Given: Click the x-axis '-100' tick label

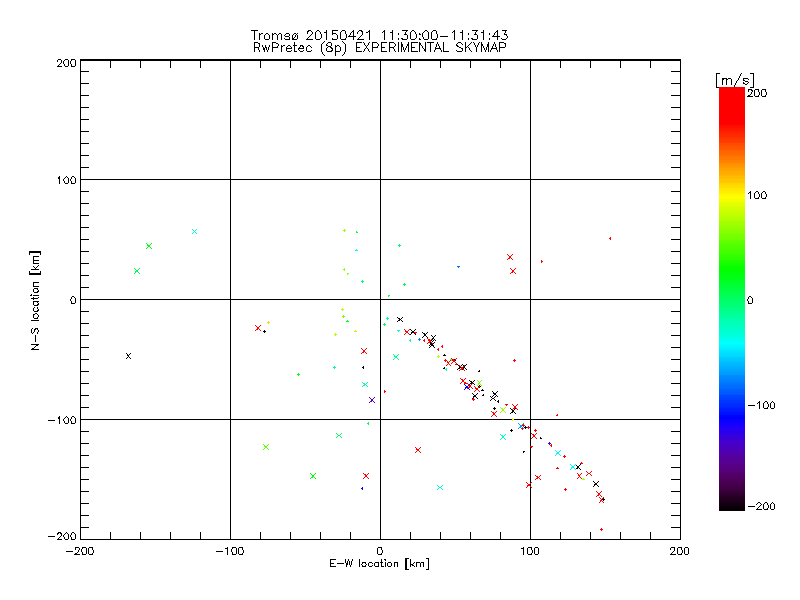Looking at the screenshot, I should (x=230, y=551).
